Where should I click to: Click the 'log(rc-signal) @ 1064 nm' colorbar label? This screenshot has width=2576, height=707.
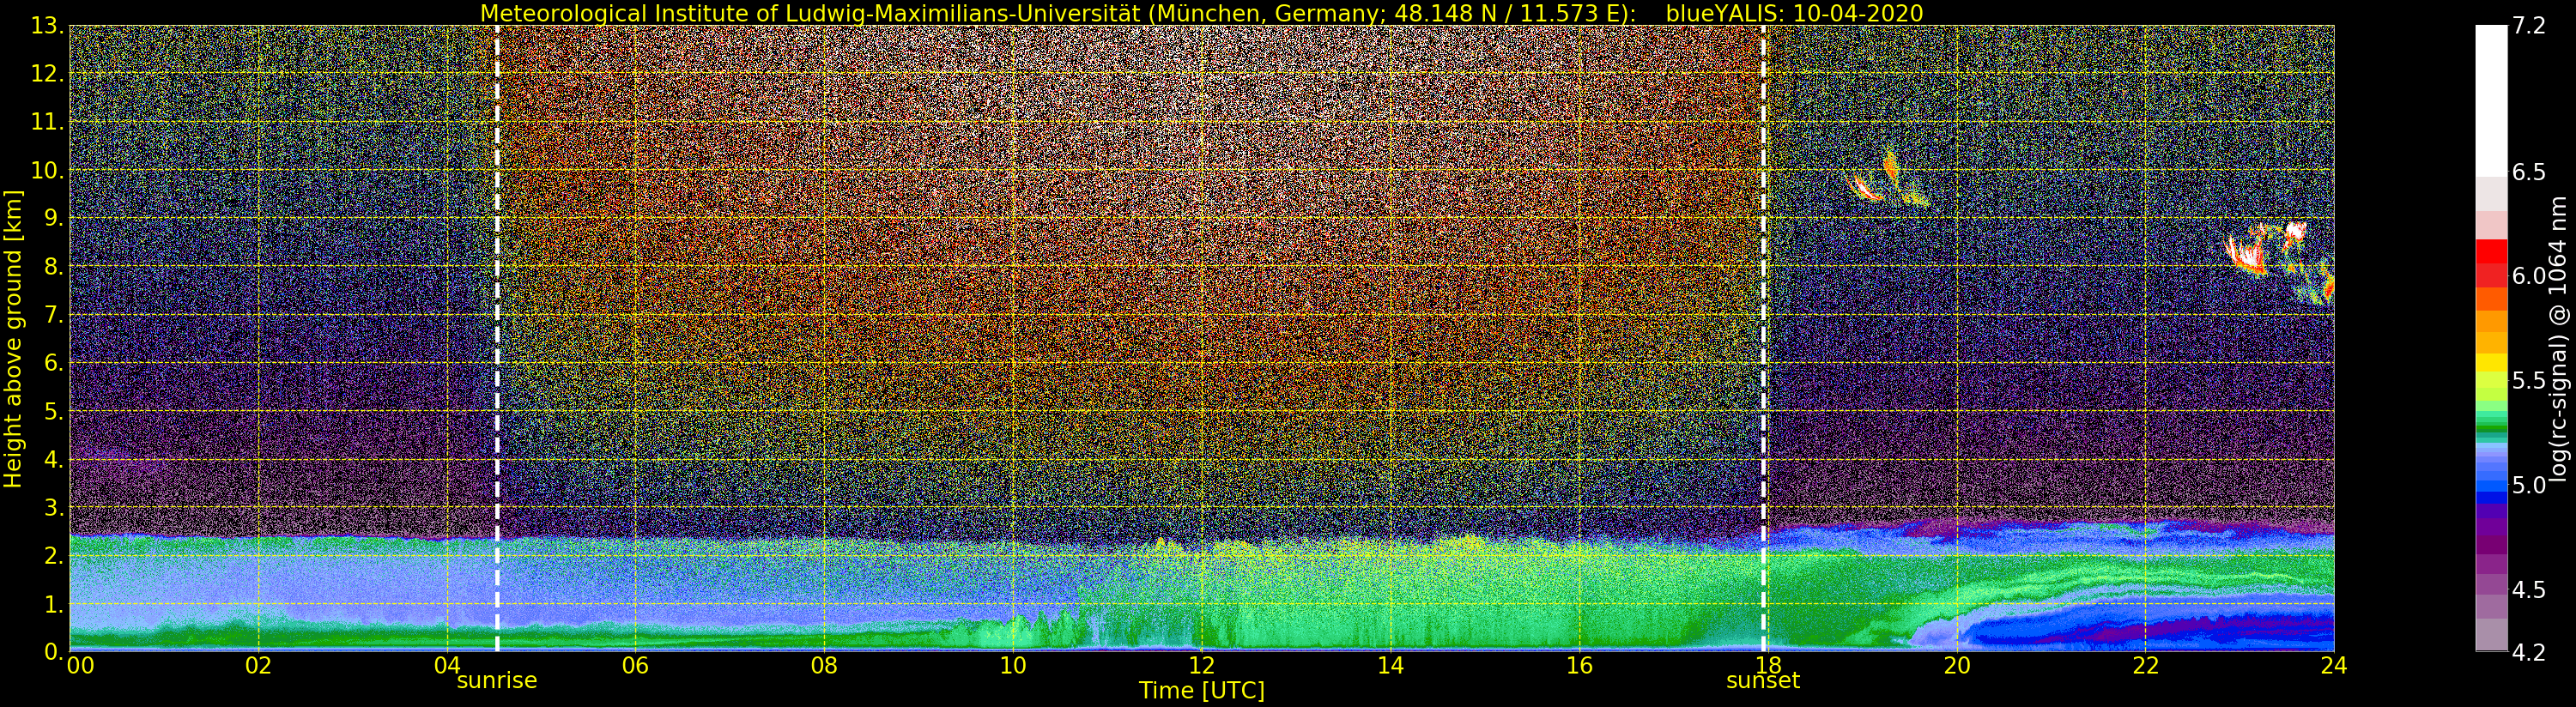2559,339
